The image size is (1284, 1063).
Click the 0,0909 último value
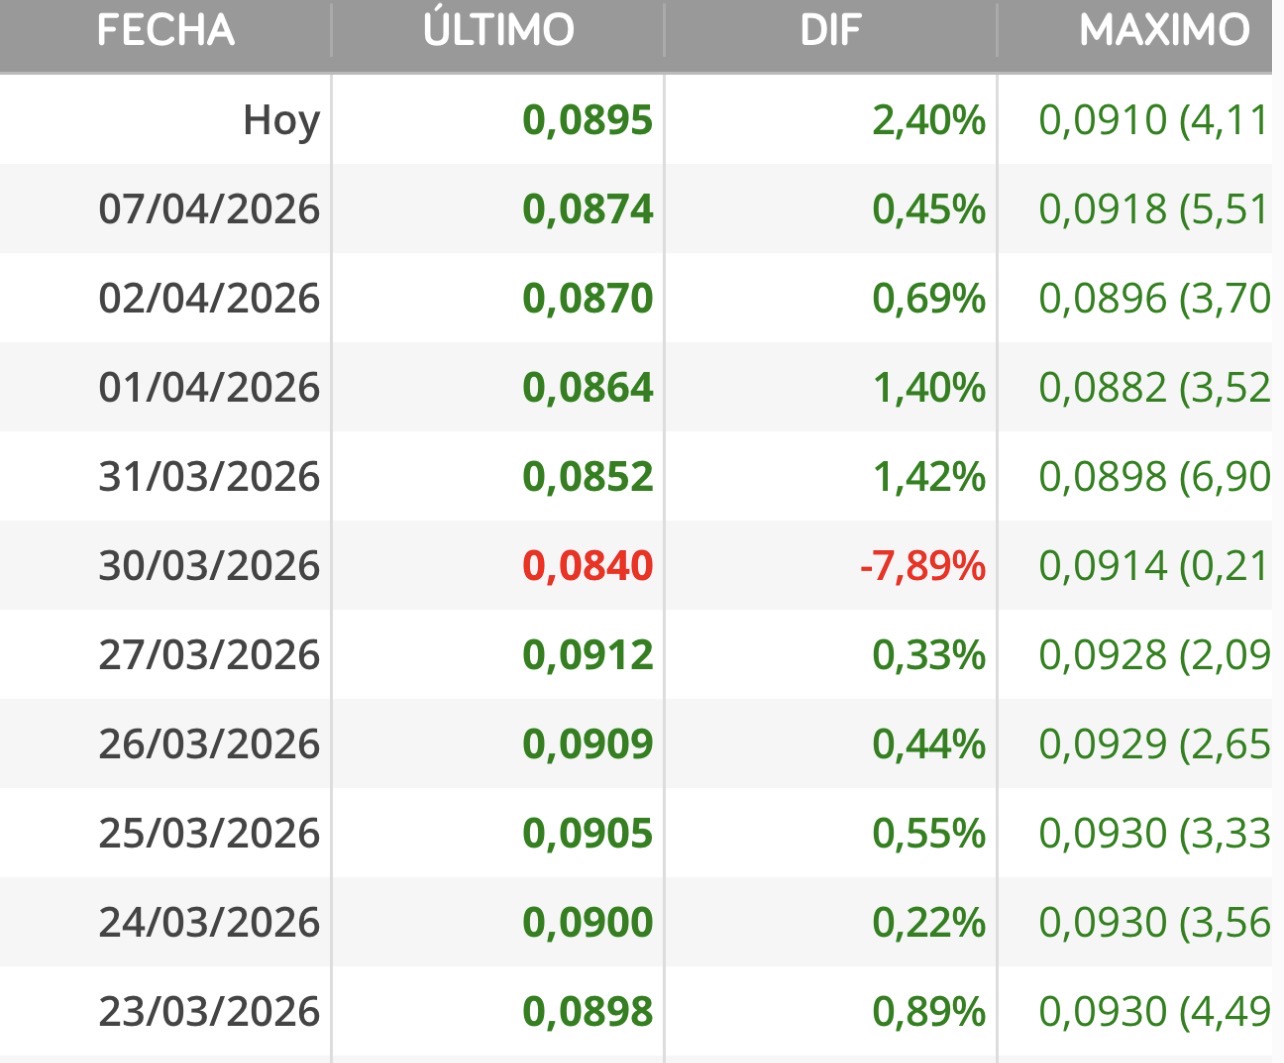[x=587, y=744]
